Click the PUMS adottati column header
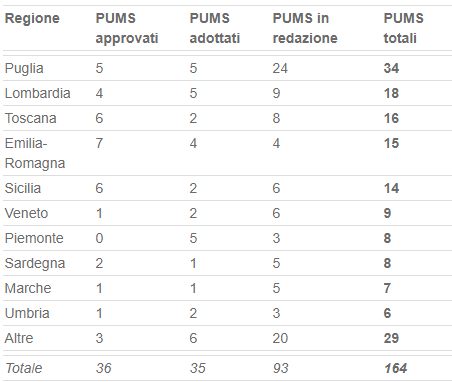 point(215,28)
